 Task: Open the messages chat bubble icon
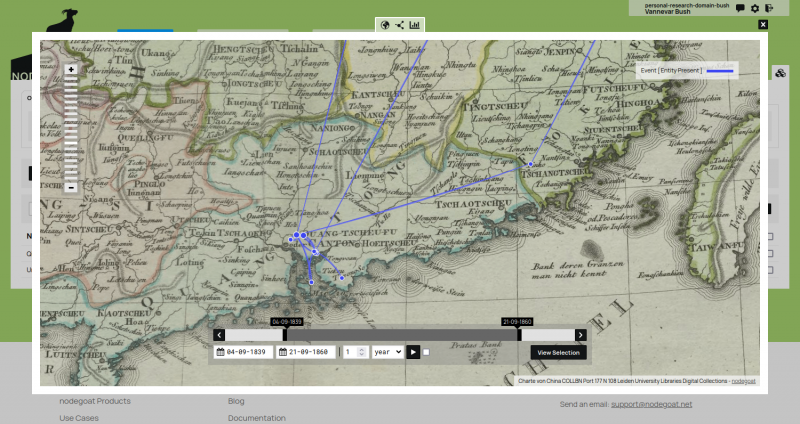coord(740,8)
